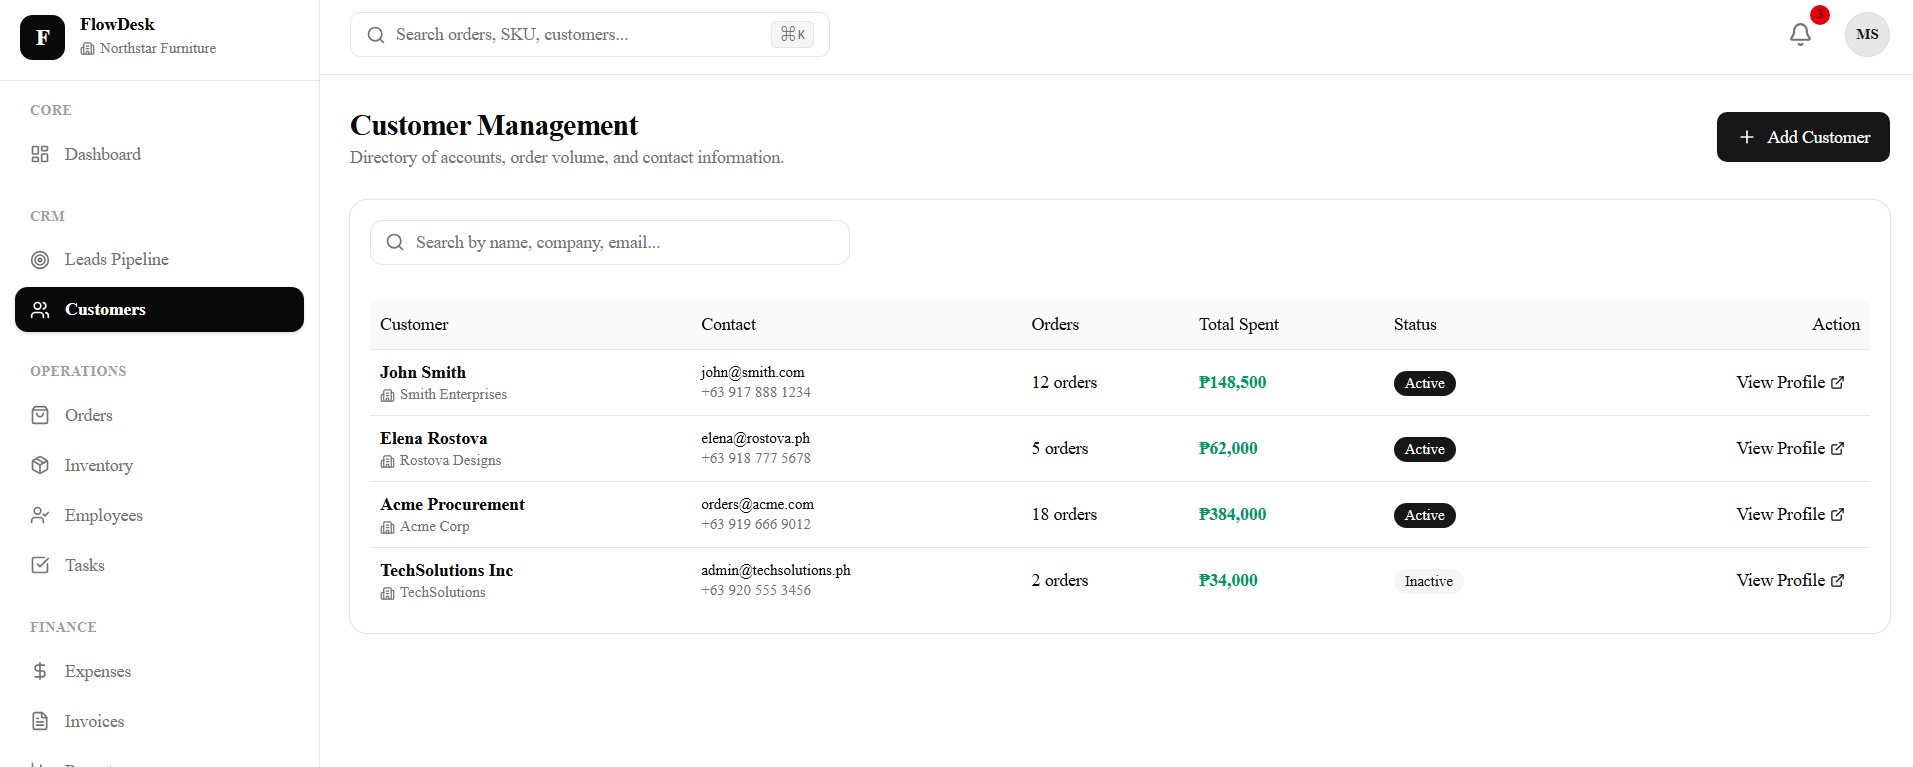This screenshot has width=1913, height=767.
Task: View Profile for TechSolutions Inc
Action: (x=1790, y=580)
